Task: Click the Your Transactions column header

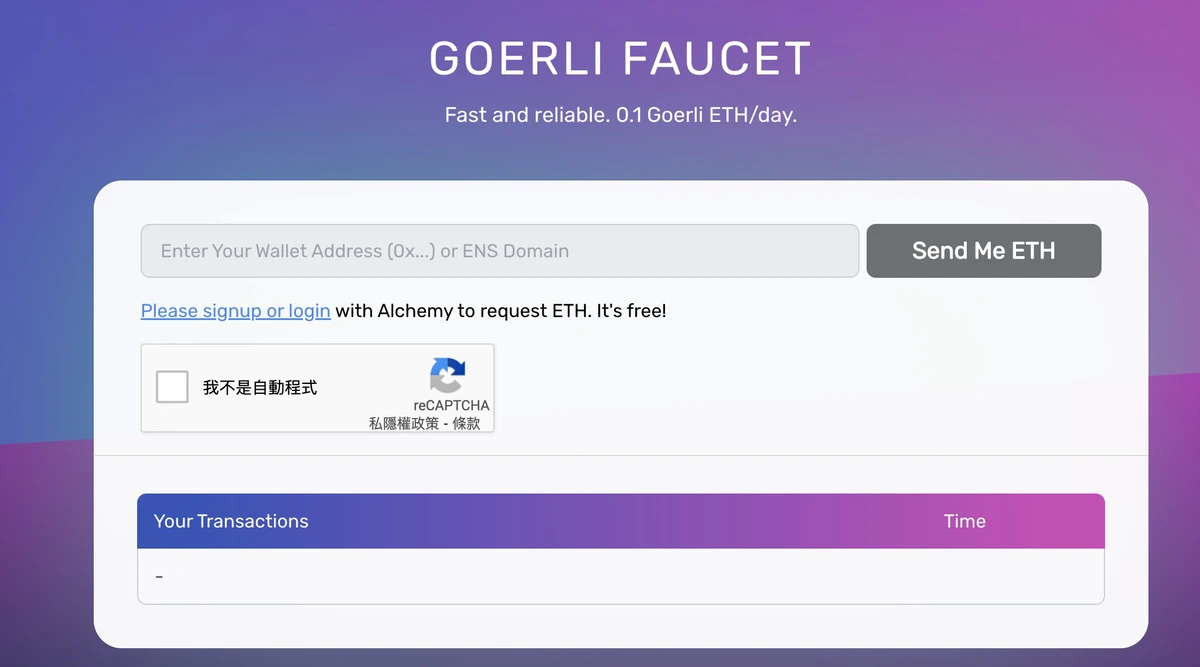Action: [231, 521]
